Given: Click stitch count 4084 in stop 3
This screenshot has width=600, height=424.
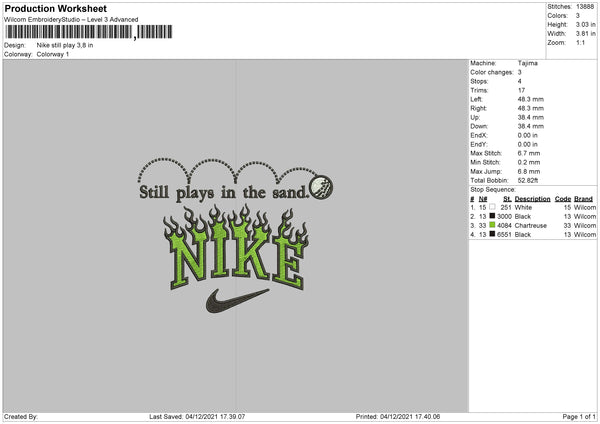Looking at the screenshot, I should coord(504,225).
